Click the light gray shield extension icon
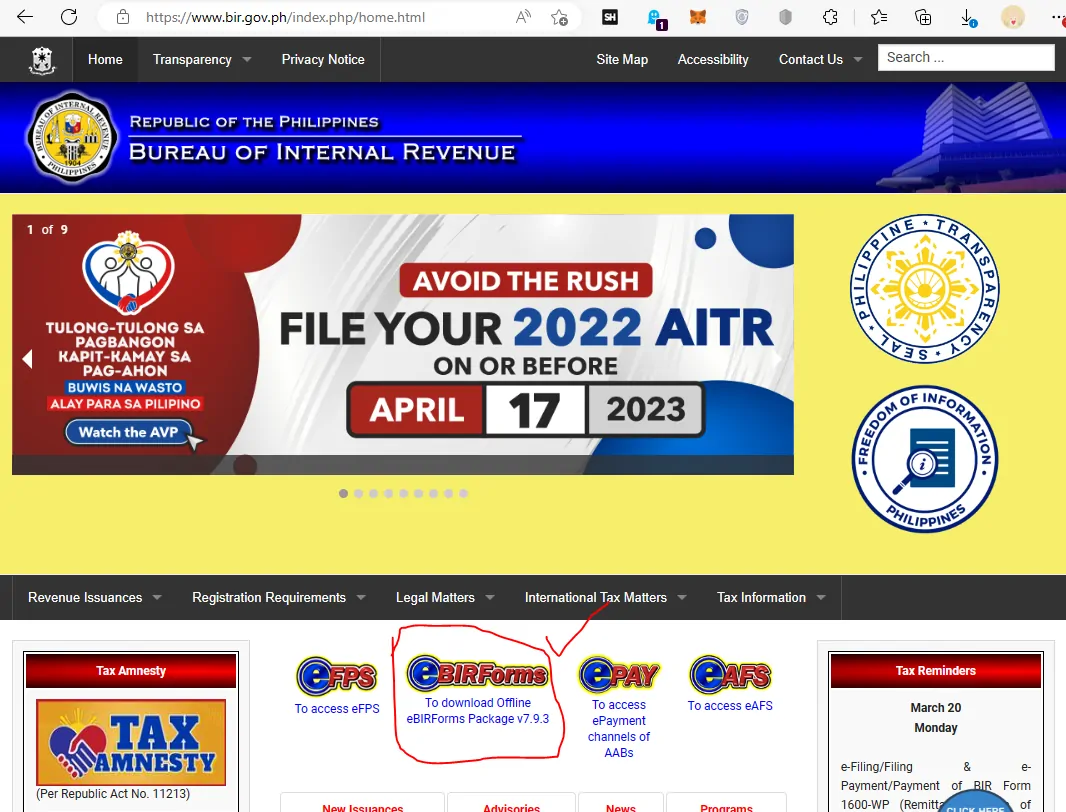Viewport: 1066px width, 812px height. point(742,17)
